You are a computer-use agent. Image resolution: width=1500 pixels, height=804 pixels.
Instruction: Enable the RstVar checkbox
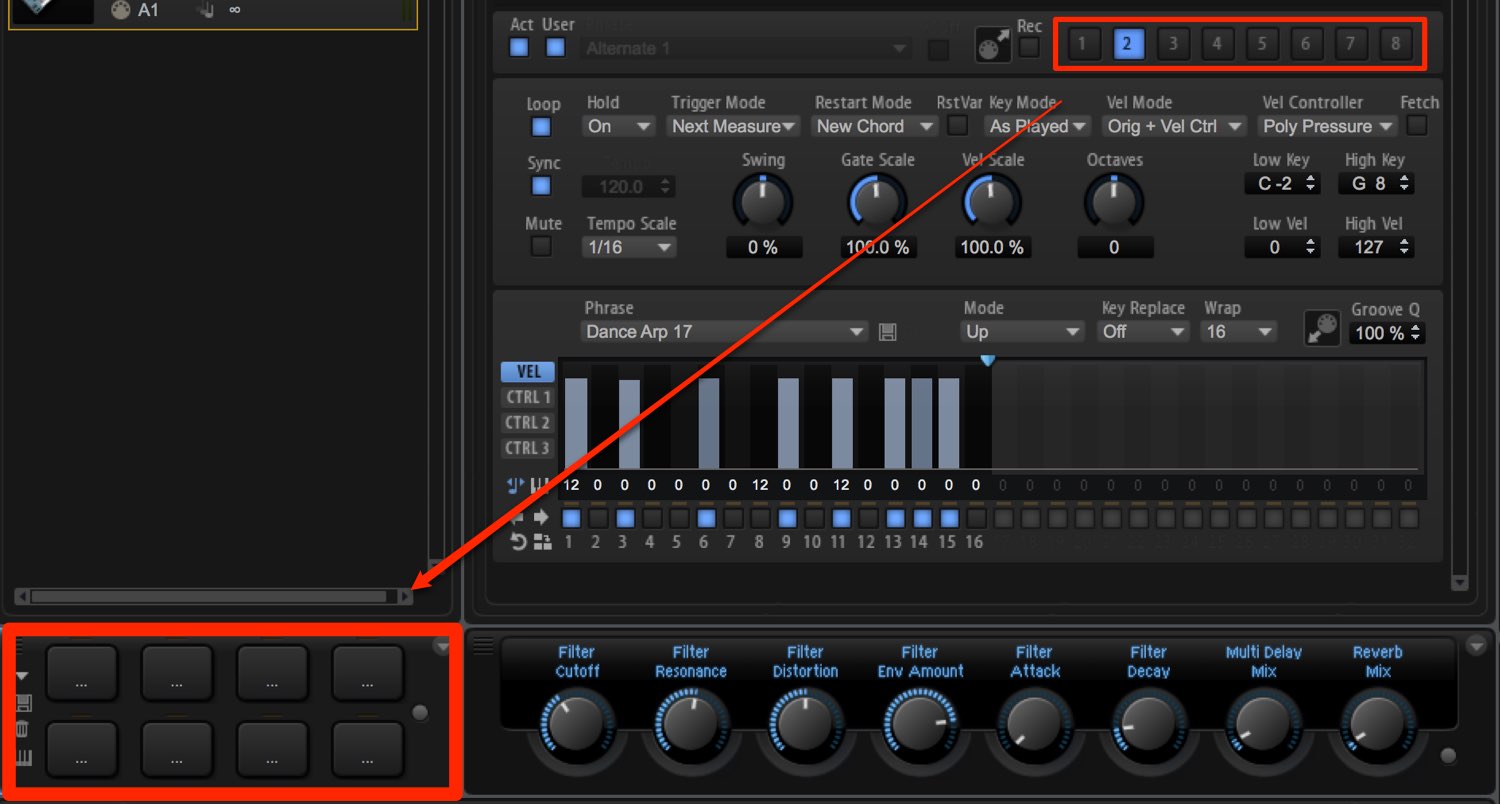point(957,126)
